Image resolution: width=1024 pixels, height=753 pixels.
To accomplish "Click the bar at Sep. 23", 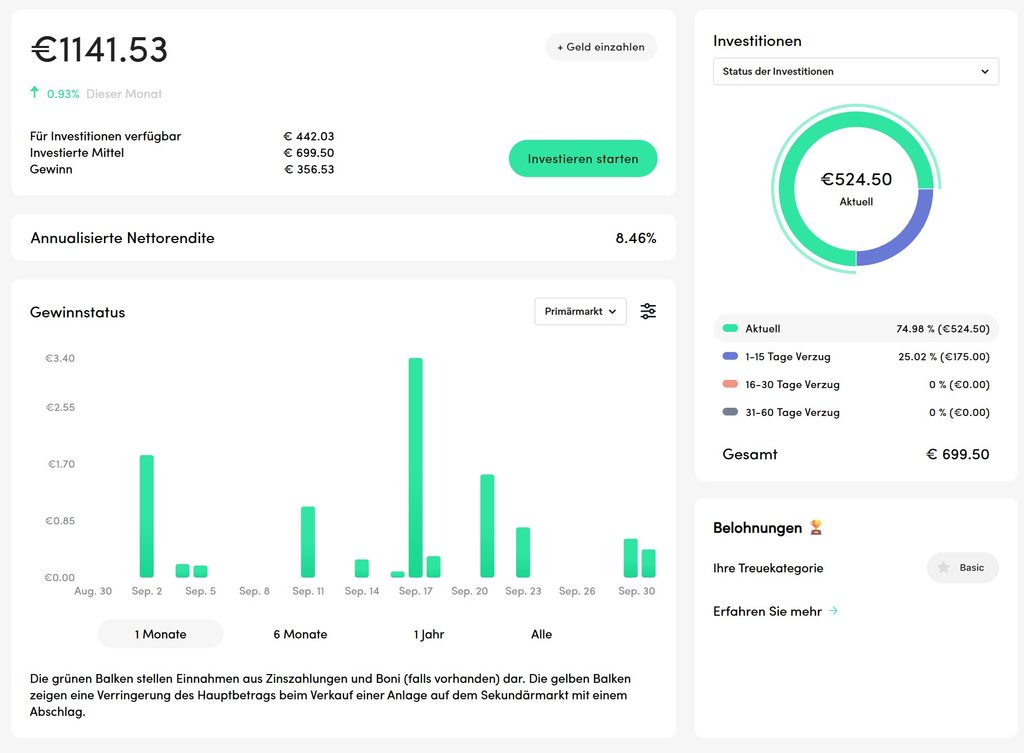I will 523,552.
